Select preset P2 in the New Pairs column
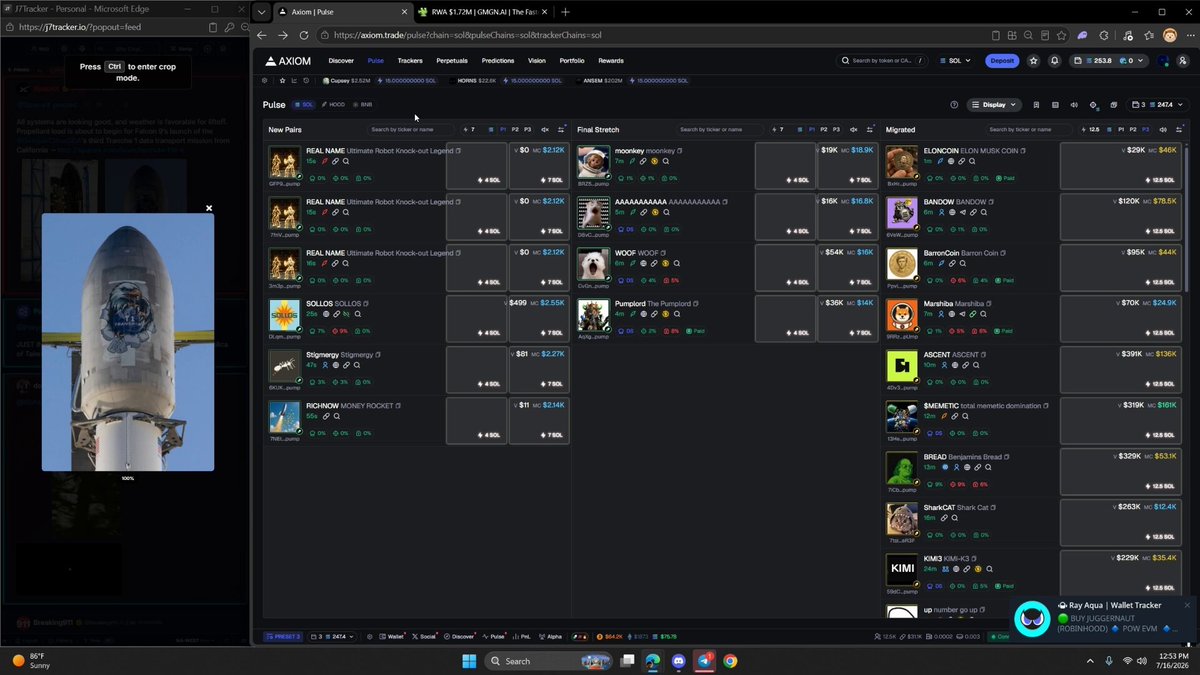 click(x=515, y=129)
